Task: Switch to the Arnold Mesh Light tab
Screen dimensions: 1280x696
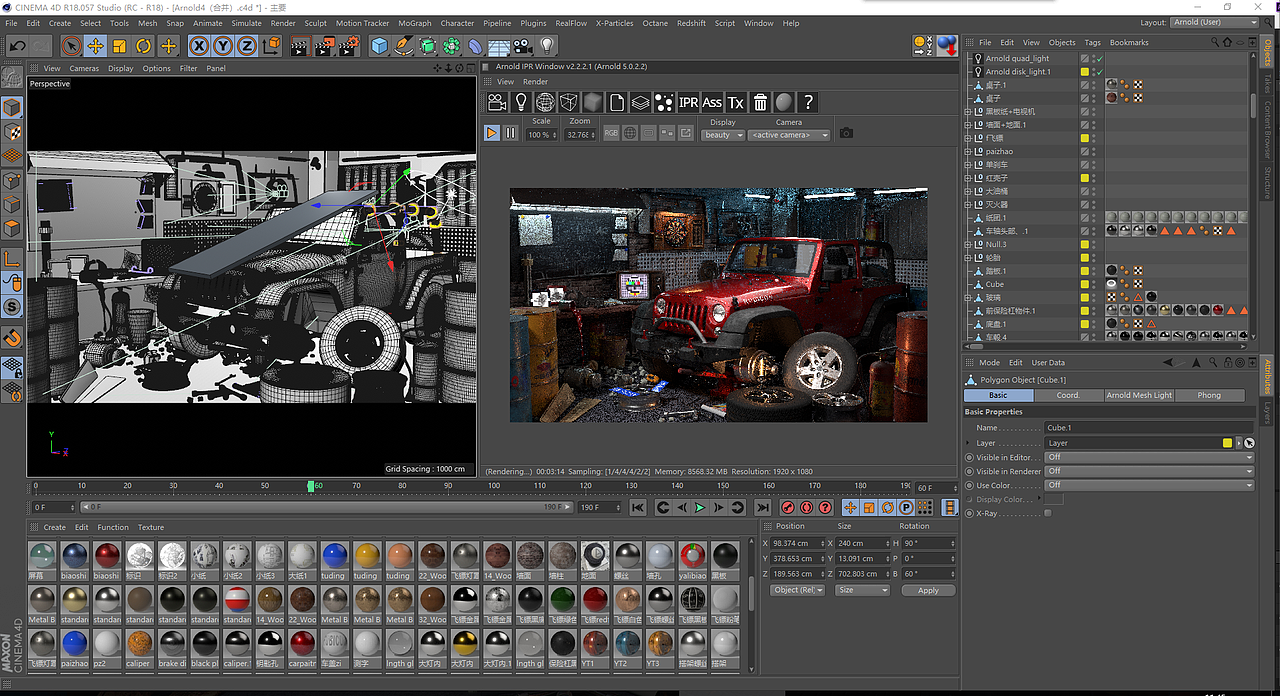Action: [x=1138, y=395]
